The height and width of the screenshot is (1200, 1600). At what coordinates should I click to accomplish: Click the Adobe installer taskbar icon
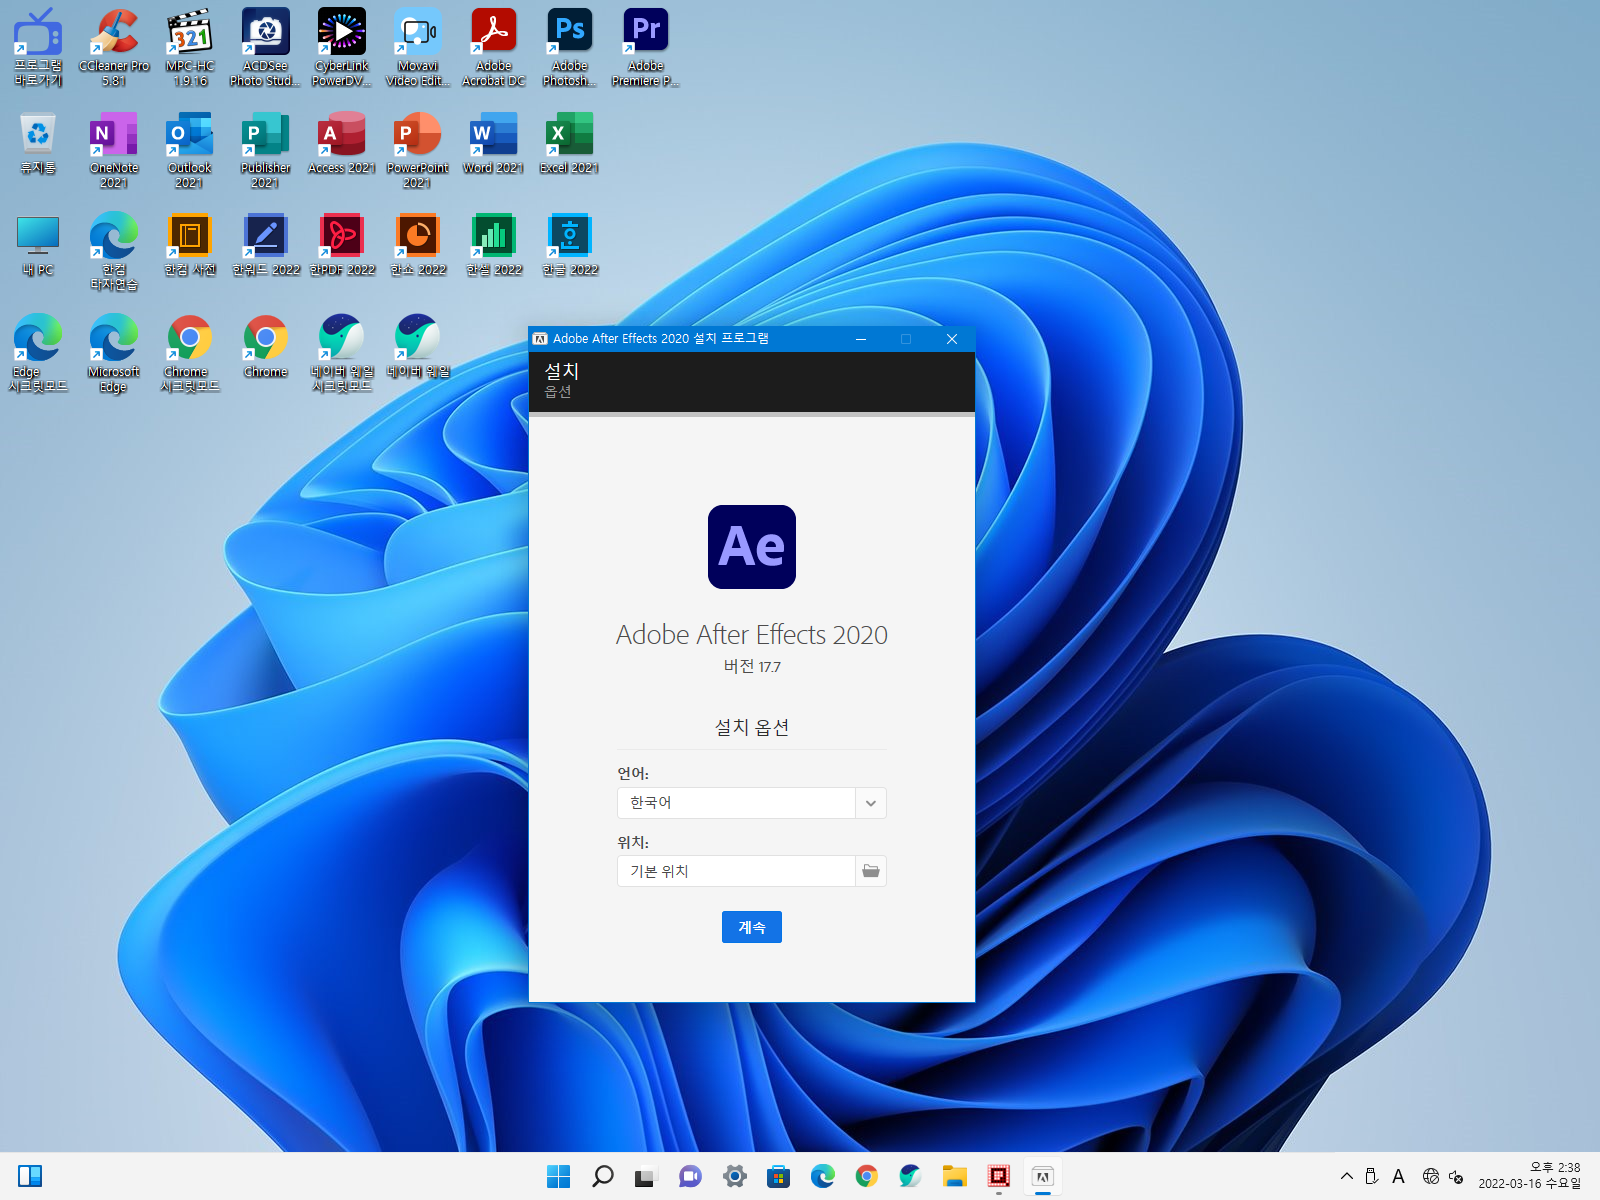click(1043, 1176)
